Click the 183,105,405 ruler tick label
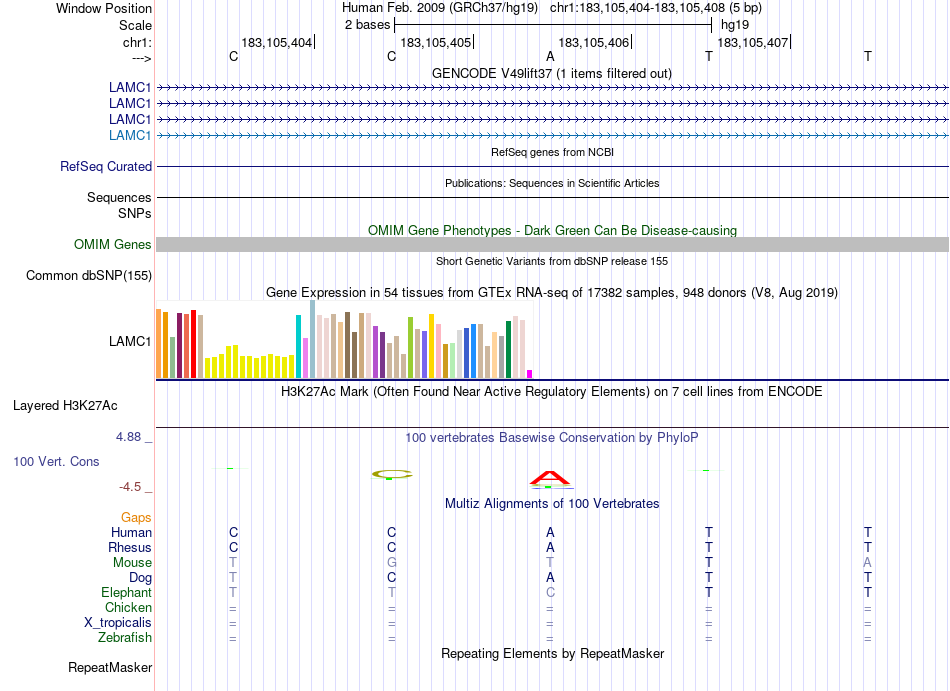950x691 pixels. point(436,42)
